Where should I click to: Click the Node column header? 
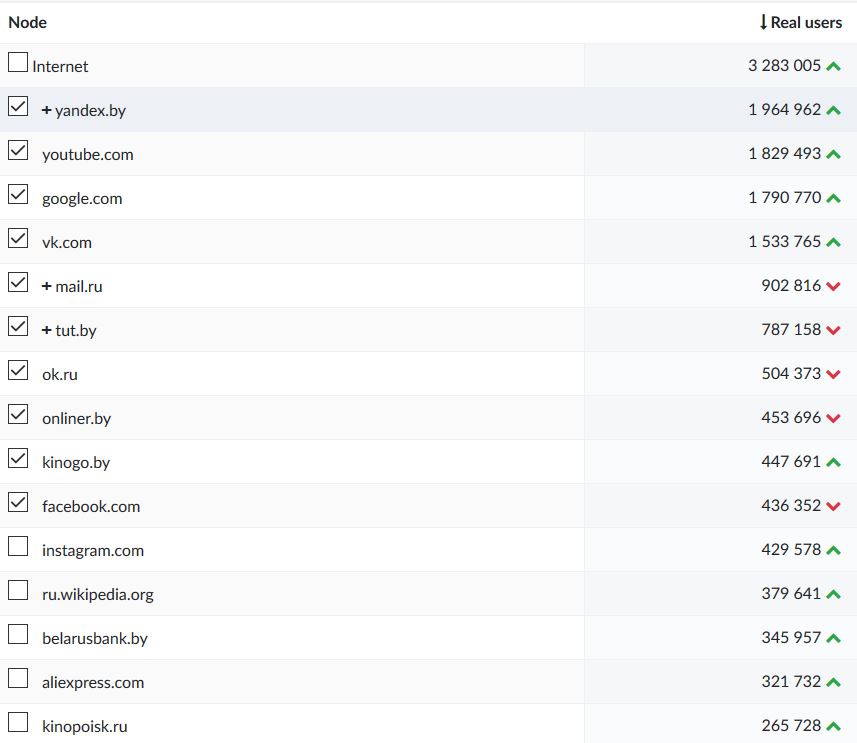click(28, 22)
